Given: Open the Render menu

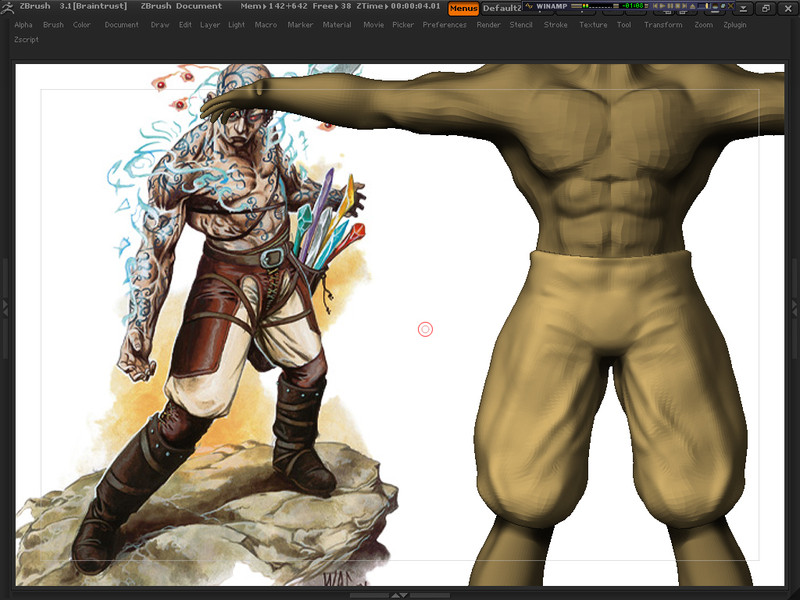Looking at the screenshot, I should [488, 24].
